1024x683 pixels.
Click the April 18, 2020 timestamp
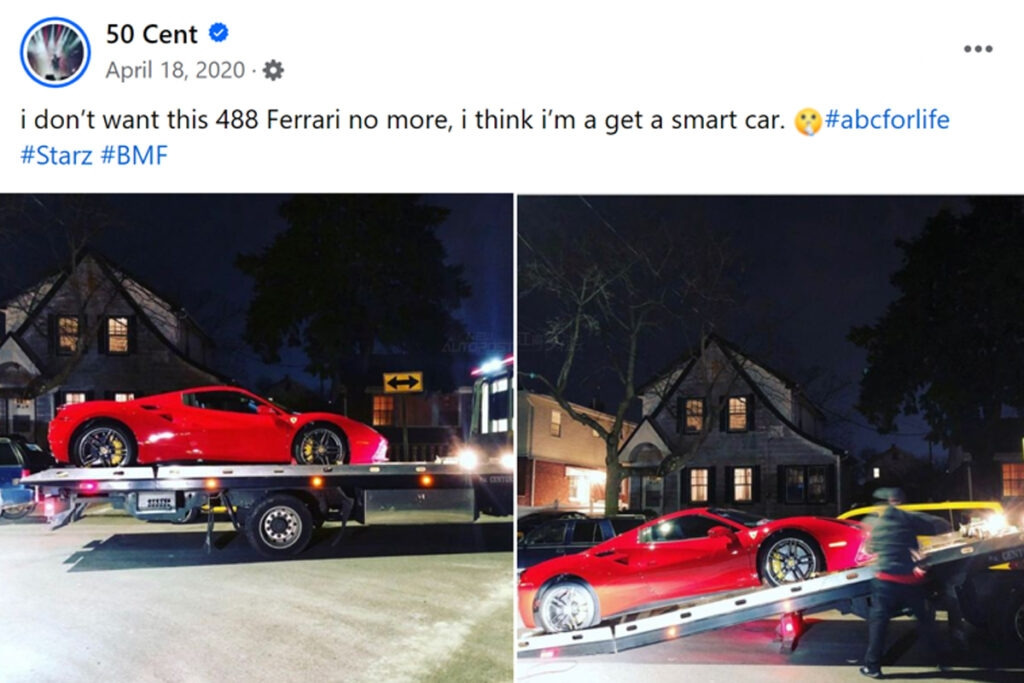[x=175, y=70]
